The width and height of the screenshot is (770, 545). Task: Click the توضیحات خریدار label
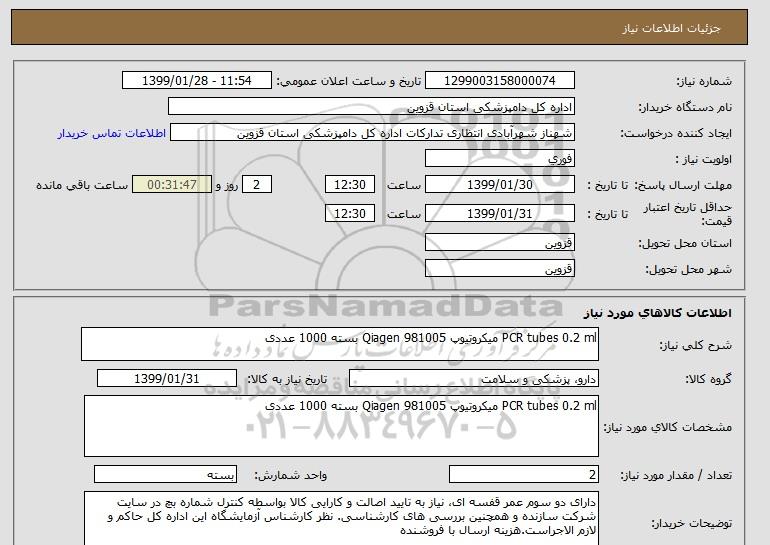coord(691,523)
